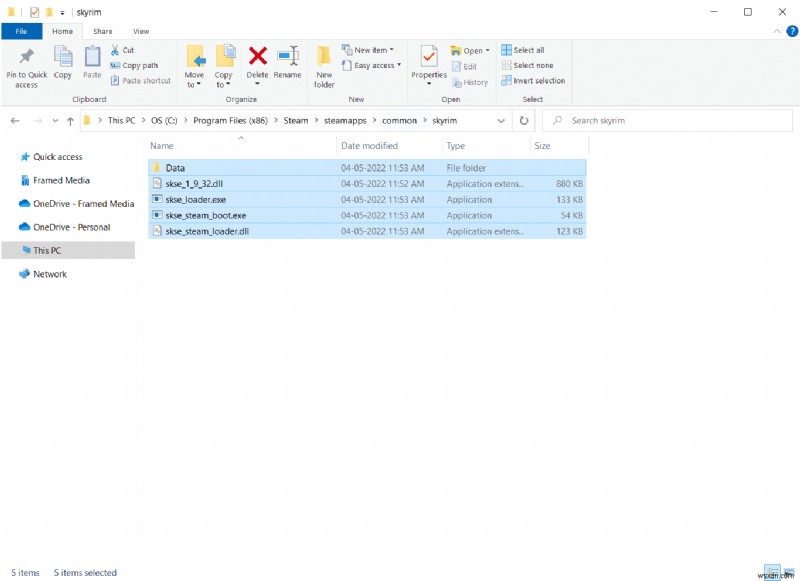Click the red Delete icon
Screen dimensions: 800x581
click(257, 58)
